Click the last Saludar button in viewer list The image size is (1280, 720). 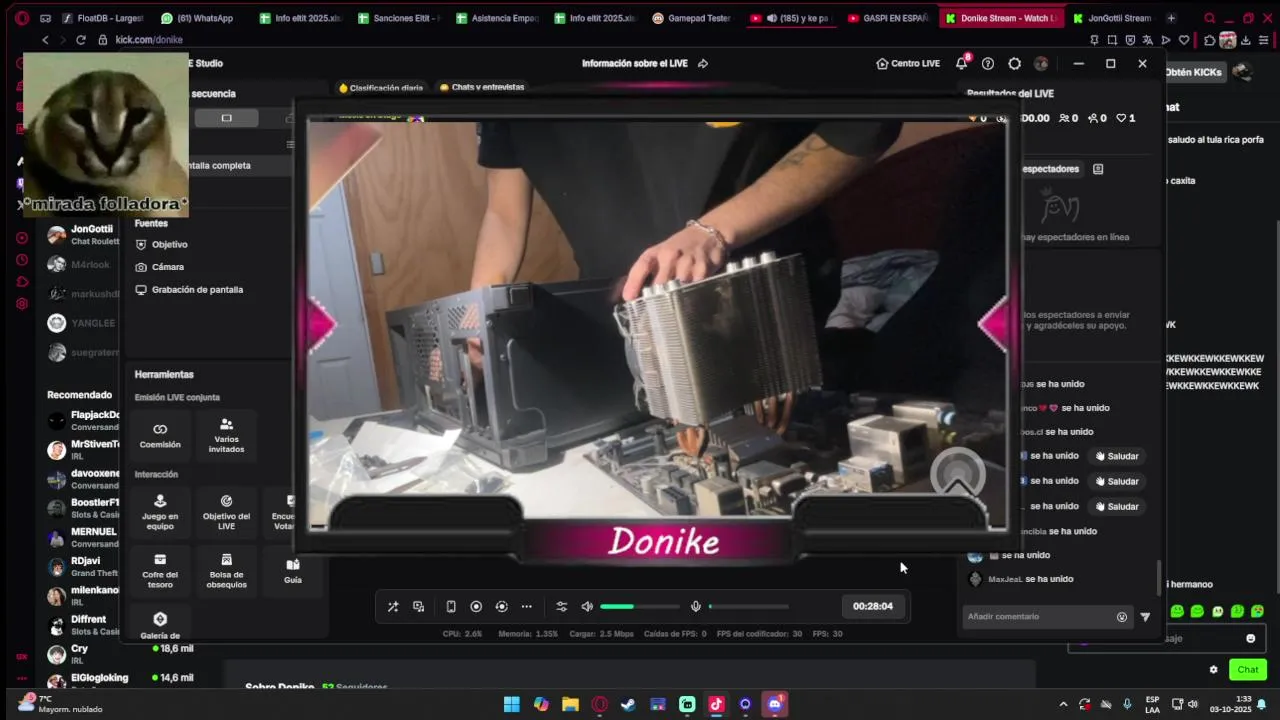(1116, 506)
